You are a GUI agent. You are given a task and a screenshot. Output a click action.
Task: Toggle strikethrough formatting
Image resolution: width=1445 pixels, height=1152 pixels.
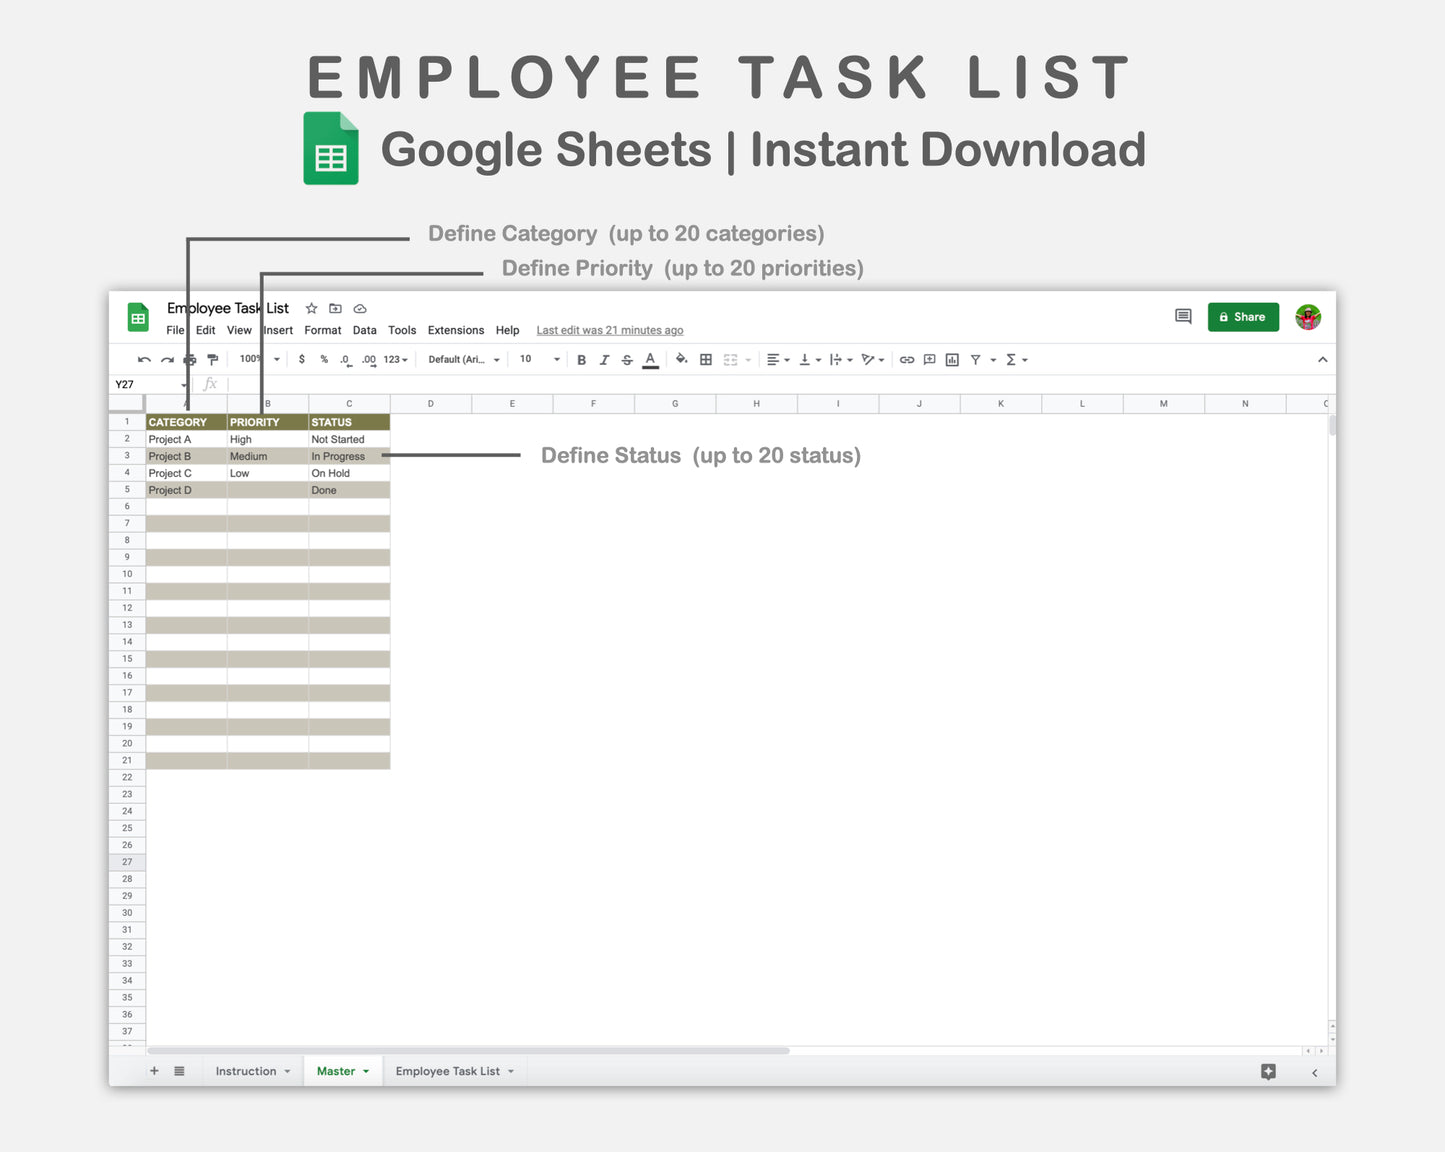(626, 359)
